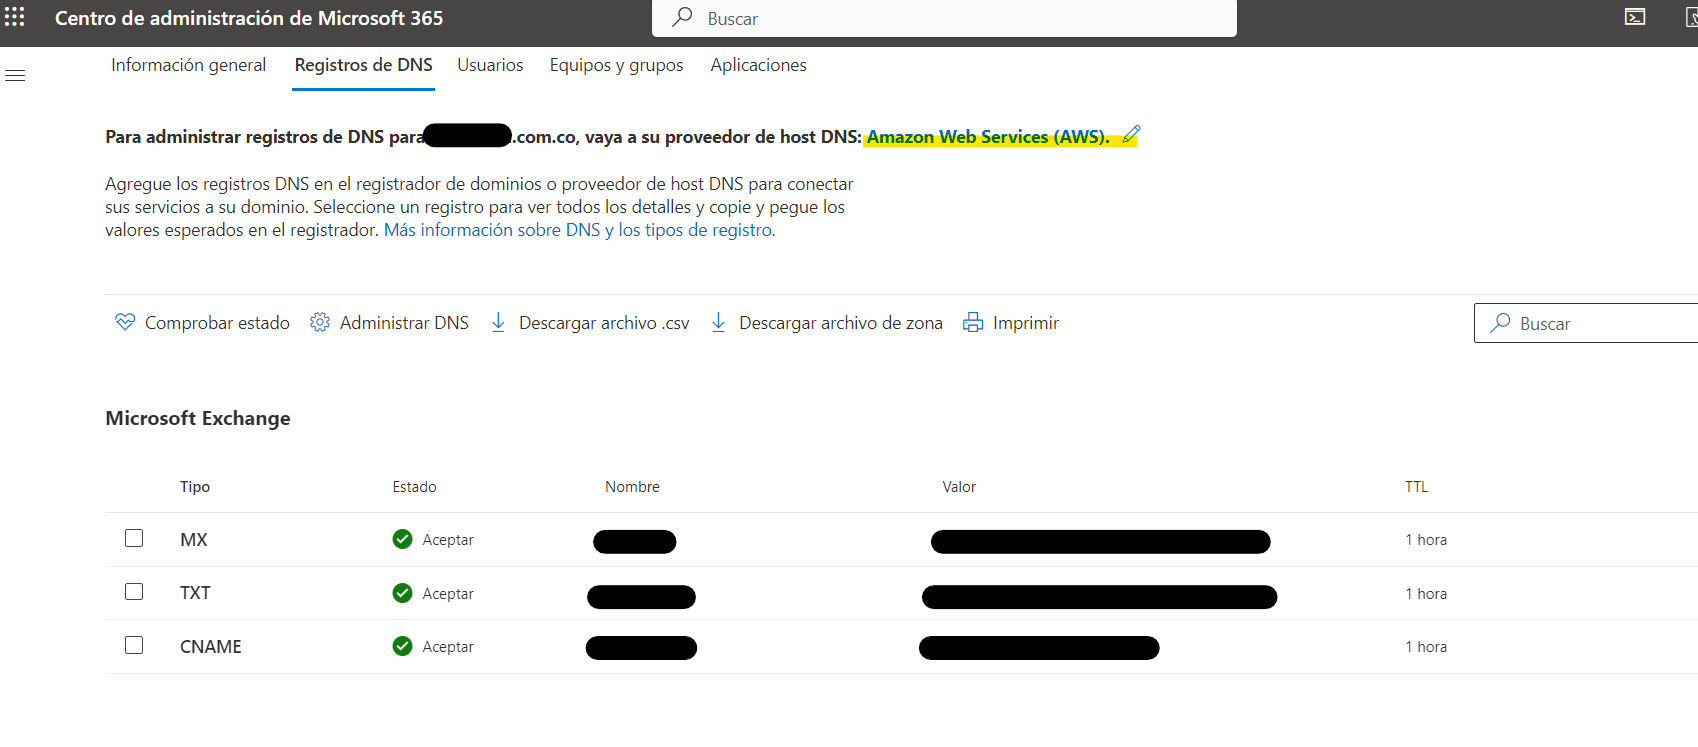Viewport: 1698px width, 747px height.
Task: Click the Tipo column header
Action: 195,487
